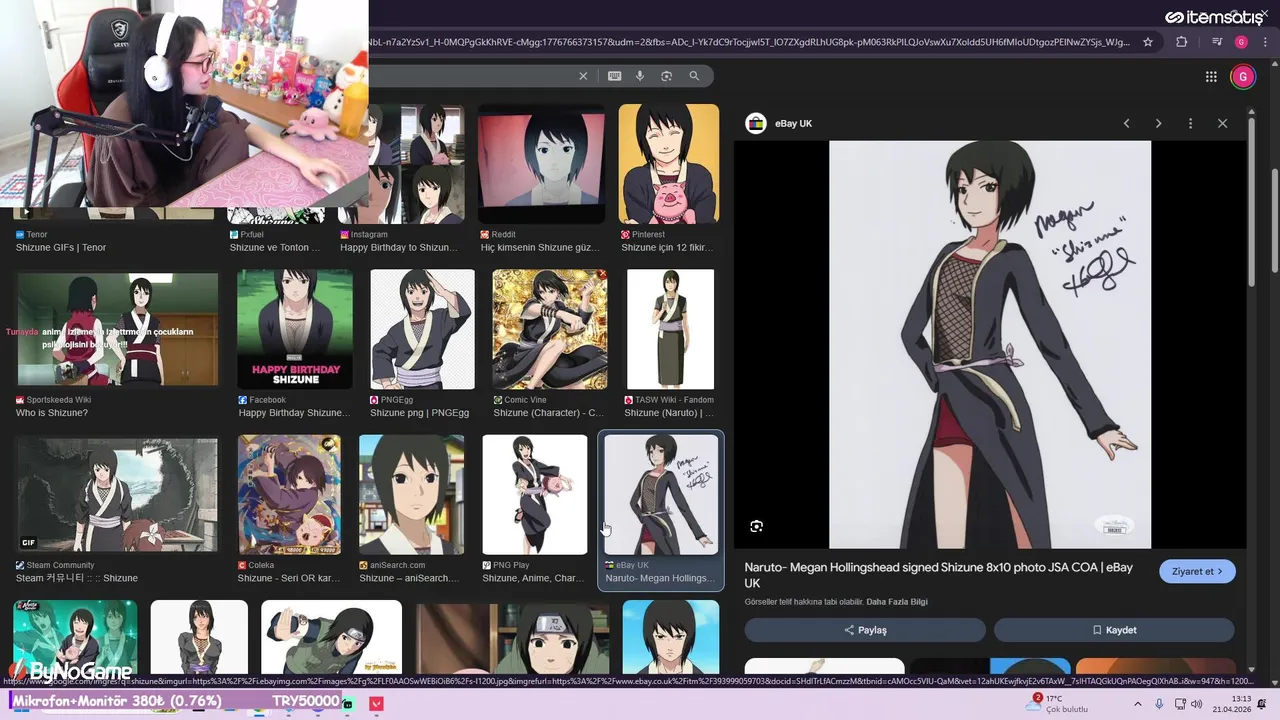Open the Pinterest Shizune with pig thumbnail

pyautogui.click(x=668, y=164)
